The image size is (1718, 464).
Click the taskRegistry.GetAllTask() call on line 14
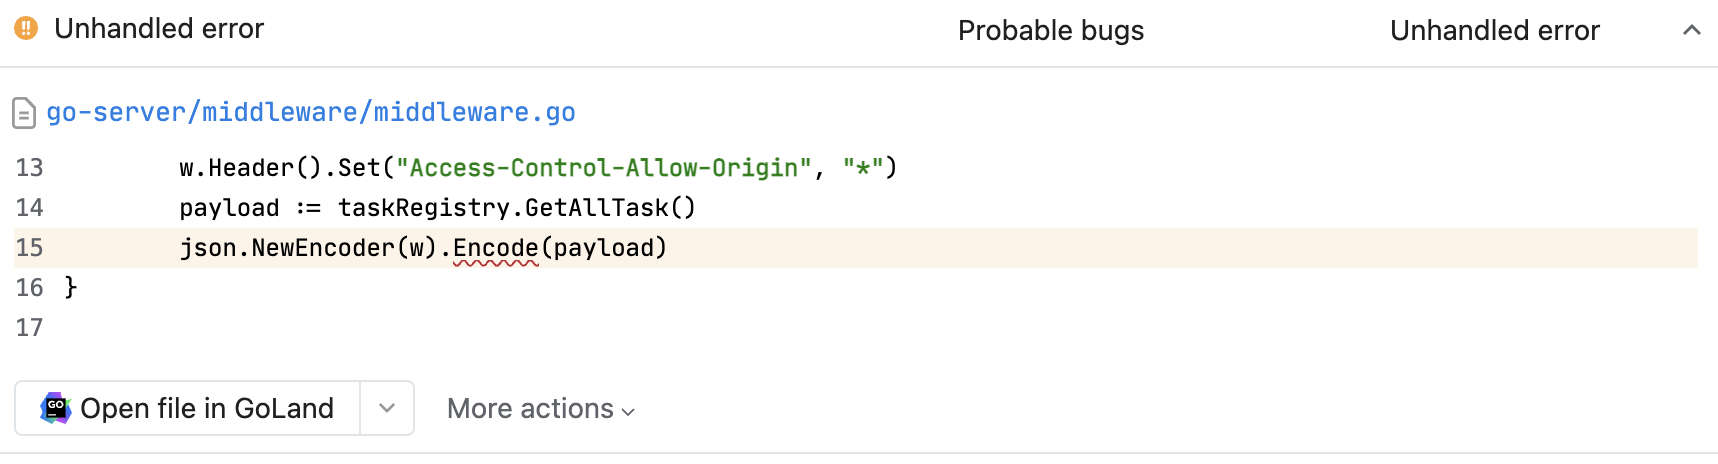516,208
